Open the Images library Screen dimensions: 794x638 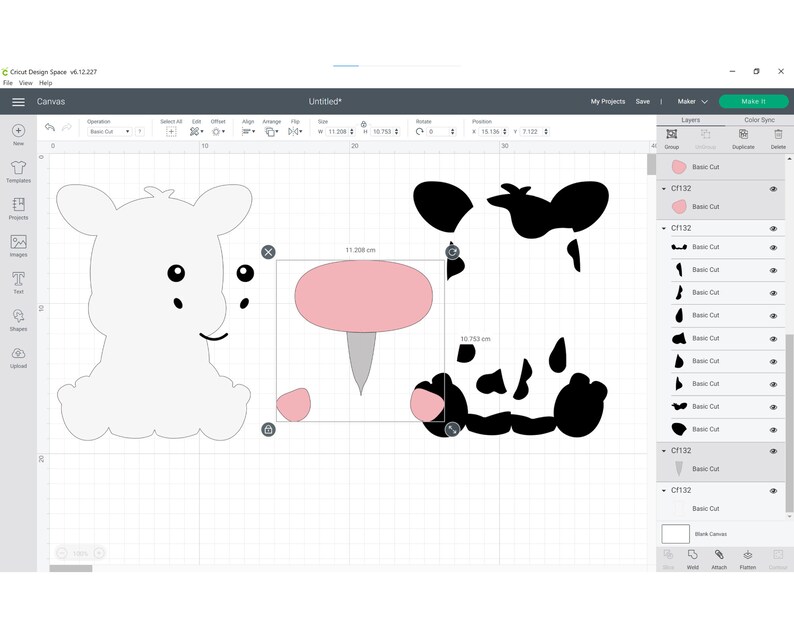pyautogui.click(x=18, y=246)
